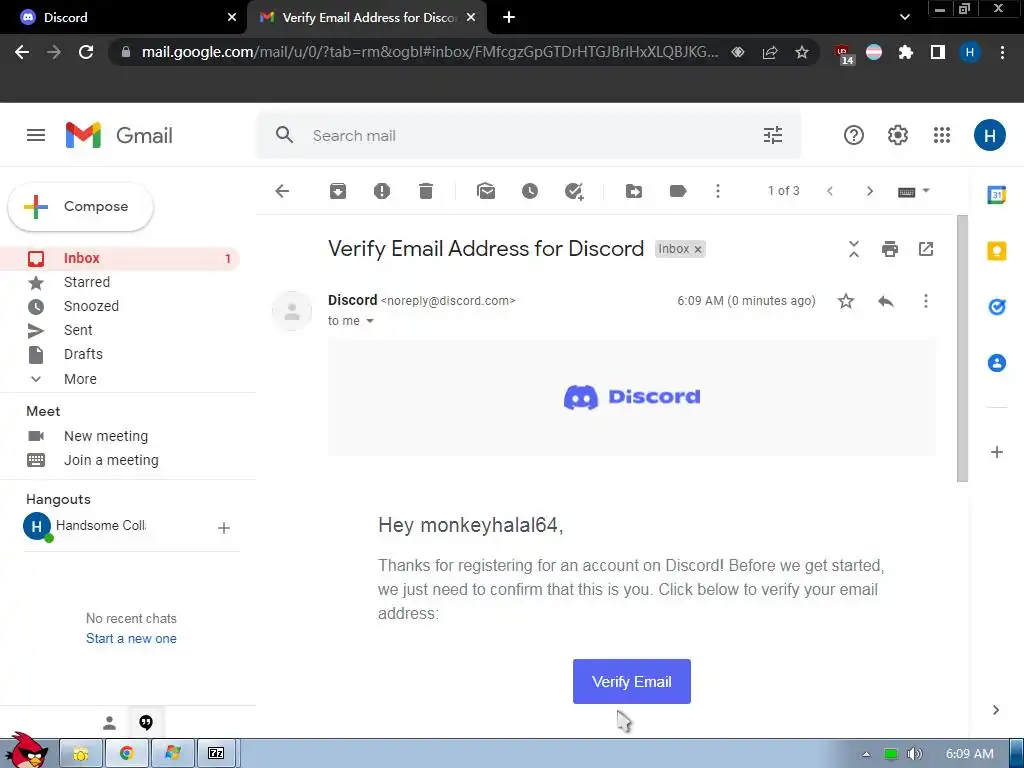Open more actions in email toolbar
This screenshot has height=768, width=1024.
pyautogui.click(x=718, y=191)
